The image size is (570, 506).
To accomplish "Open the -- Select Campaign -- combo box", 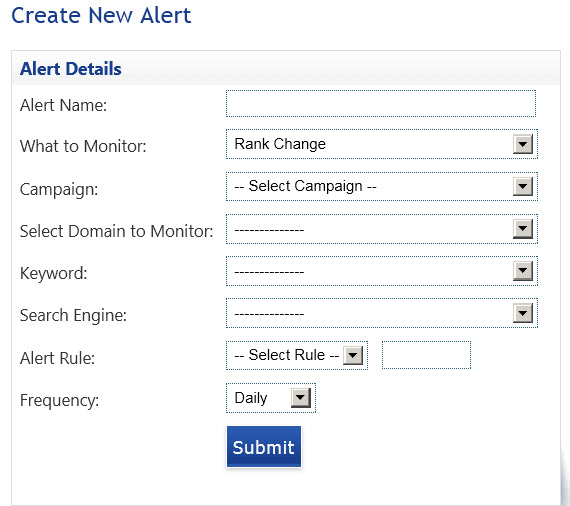I will point(382,186).
